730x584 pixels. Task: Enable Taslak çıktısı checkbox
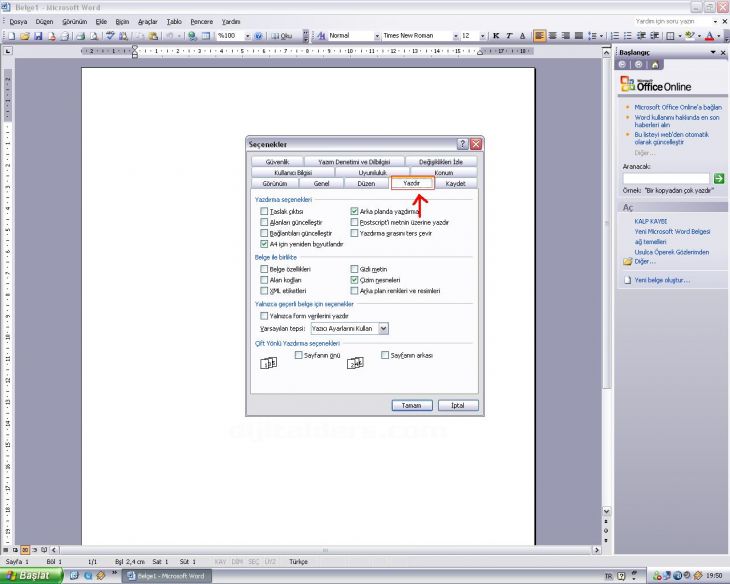coord(264,211)
